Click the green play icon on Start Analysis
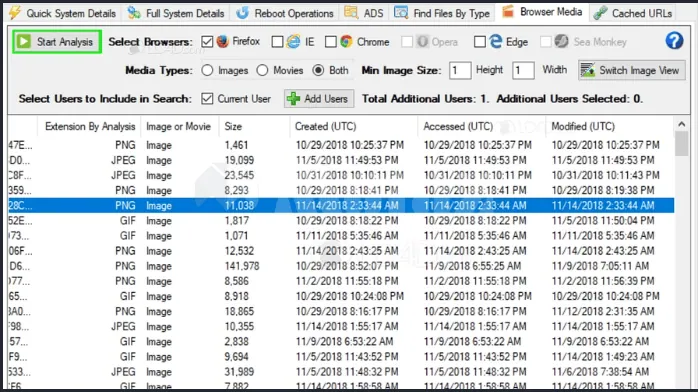Screen dimensions: 698x392 tap(24, 41)
